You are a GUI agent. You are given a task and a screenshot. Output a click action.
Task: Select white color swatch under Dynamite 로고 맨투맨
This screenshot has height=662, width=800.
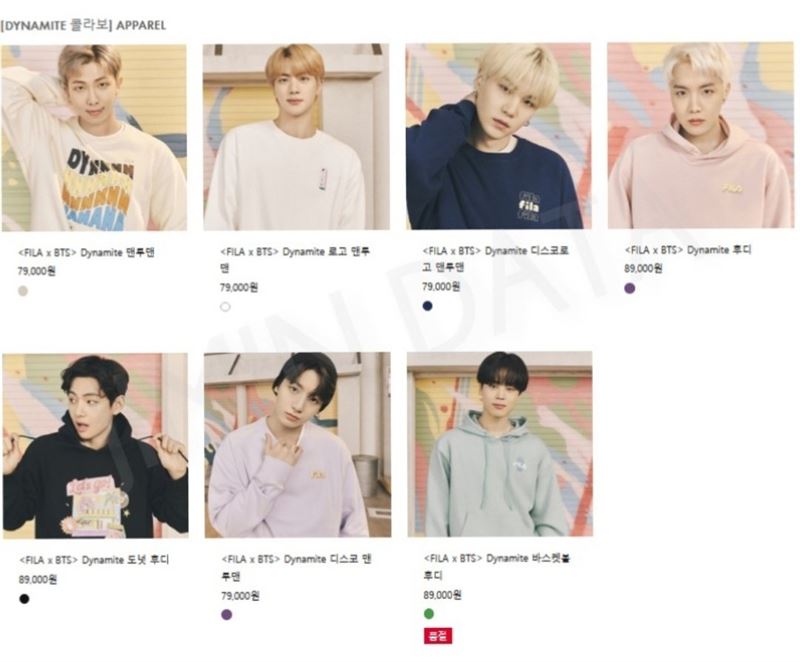225,307
